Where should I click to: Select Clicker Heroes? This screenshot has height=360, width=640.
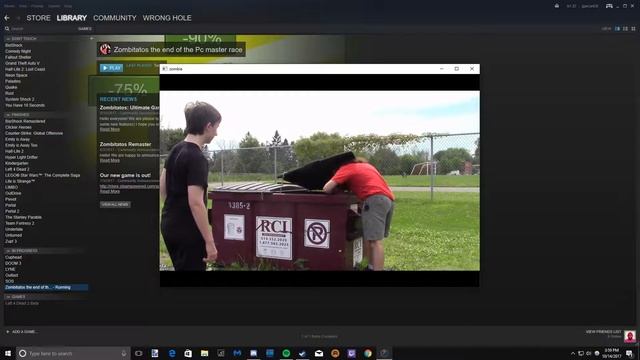pyautogui.click(x=18, y=127)
